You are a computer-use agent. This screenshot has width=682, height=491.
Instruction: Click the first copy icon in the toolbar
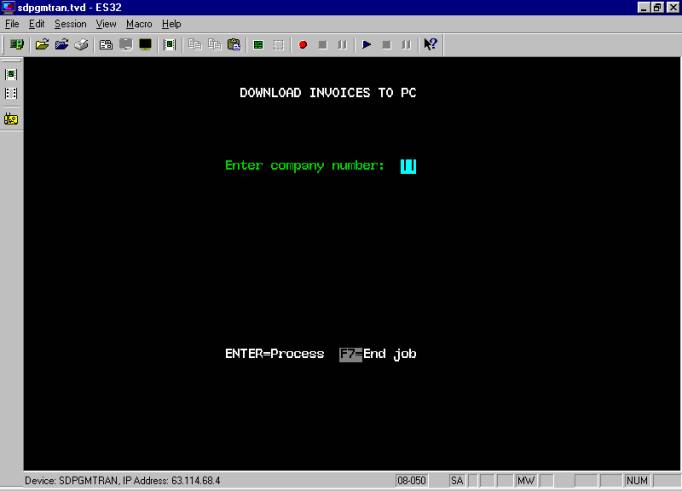[x=194, y=44]
